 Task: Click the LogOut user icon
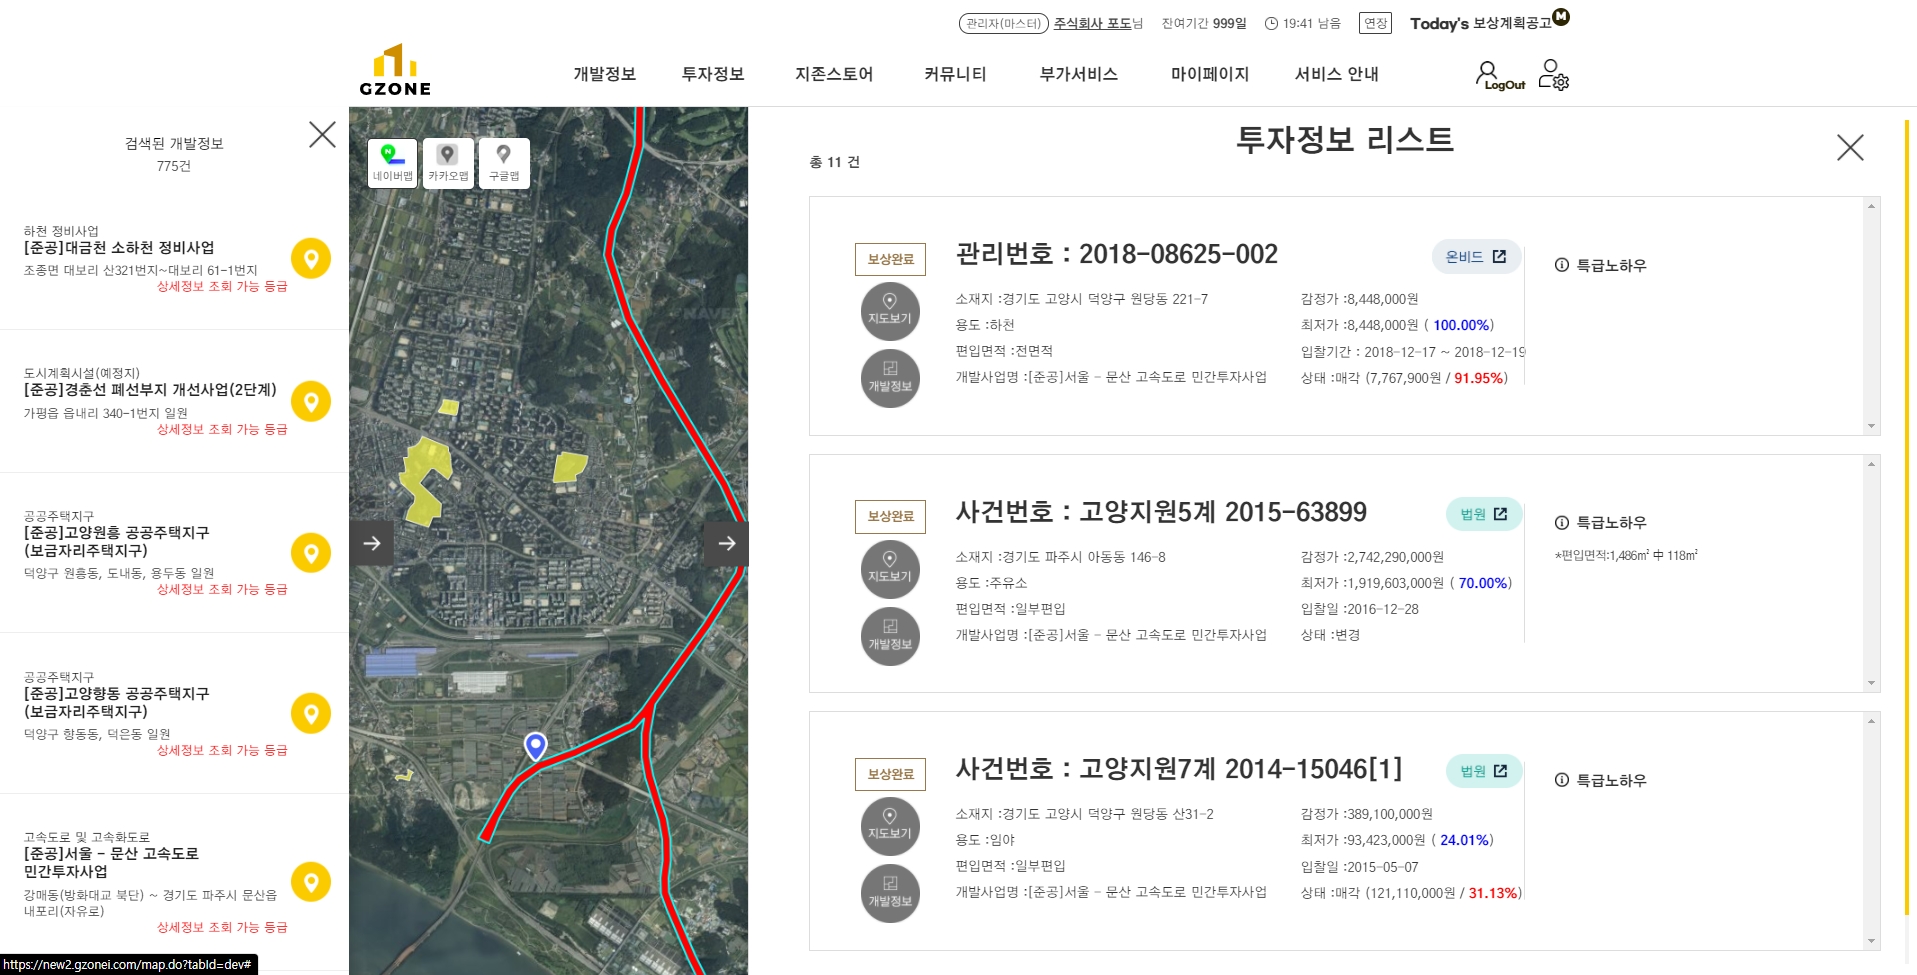coord(1498,75)
